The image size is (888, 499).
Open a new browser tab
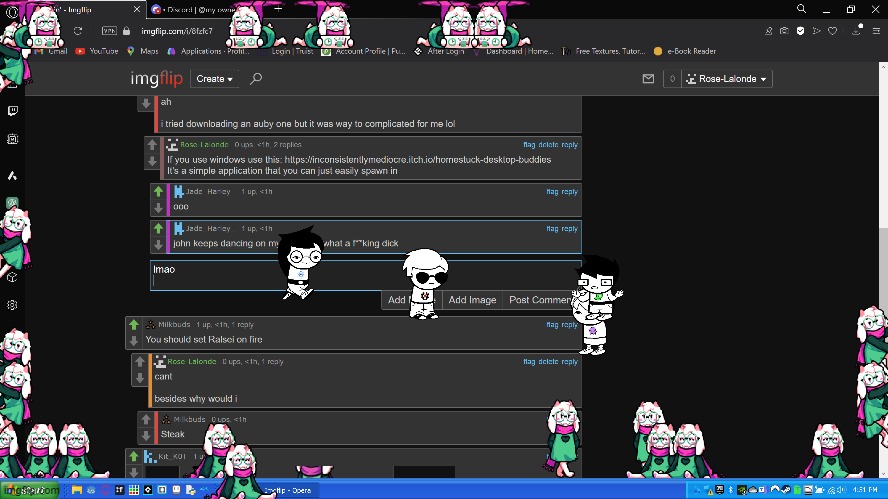point(278,9)
